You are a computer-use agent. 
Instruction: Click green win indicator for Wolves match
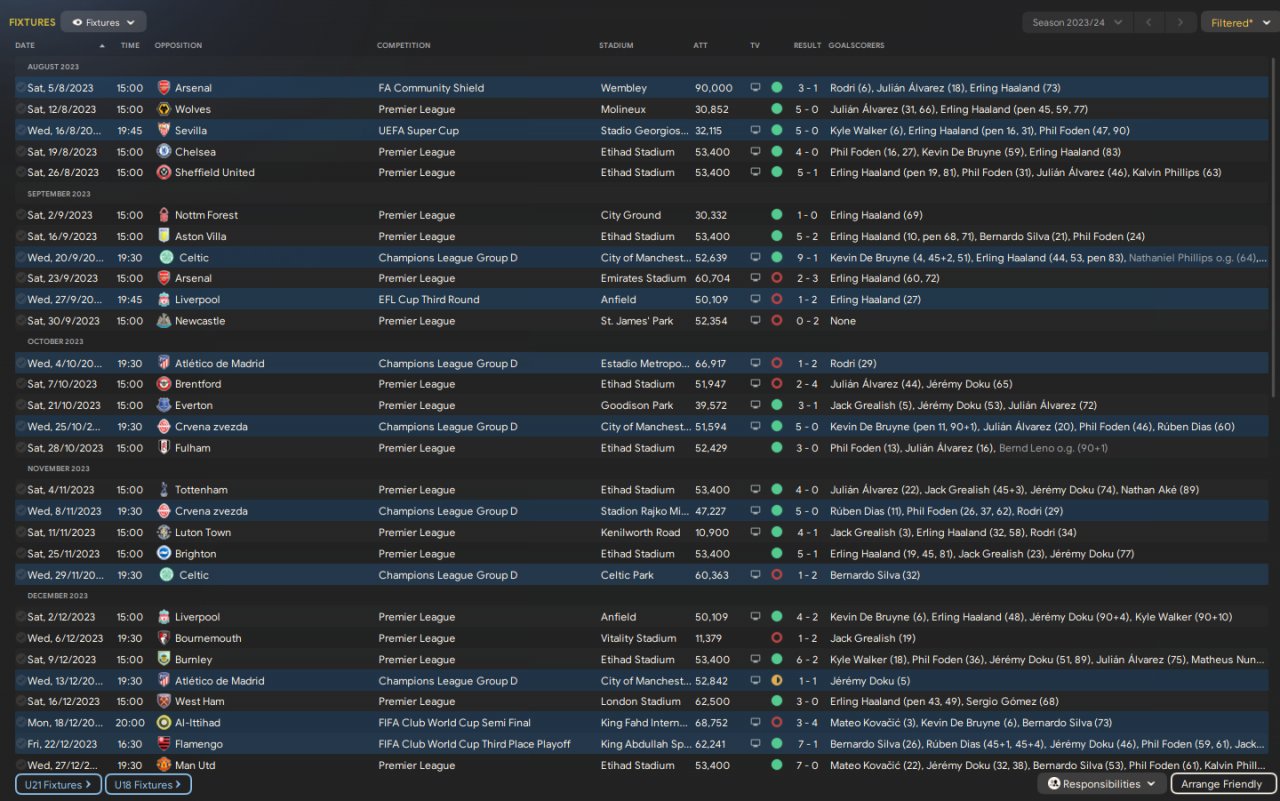pyautogui.click(x=777, y=109)
